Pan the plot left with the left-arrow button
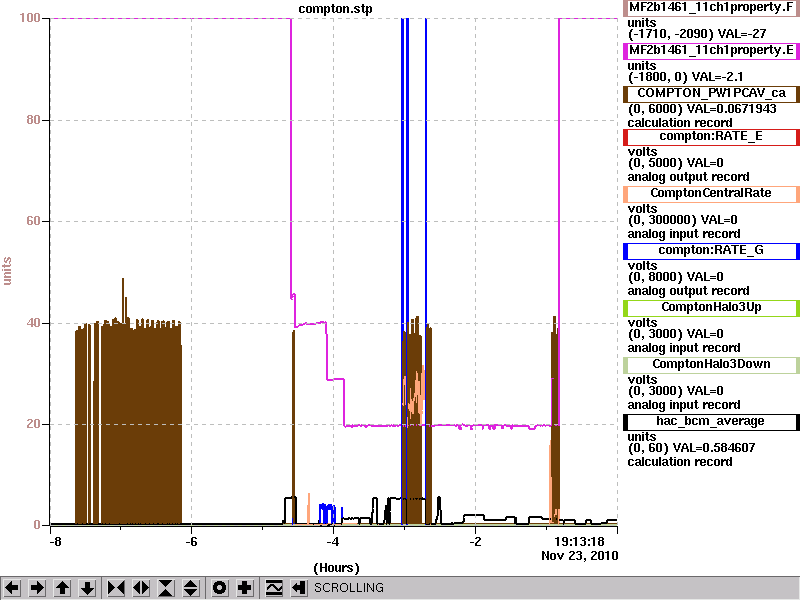 point(12,588)
